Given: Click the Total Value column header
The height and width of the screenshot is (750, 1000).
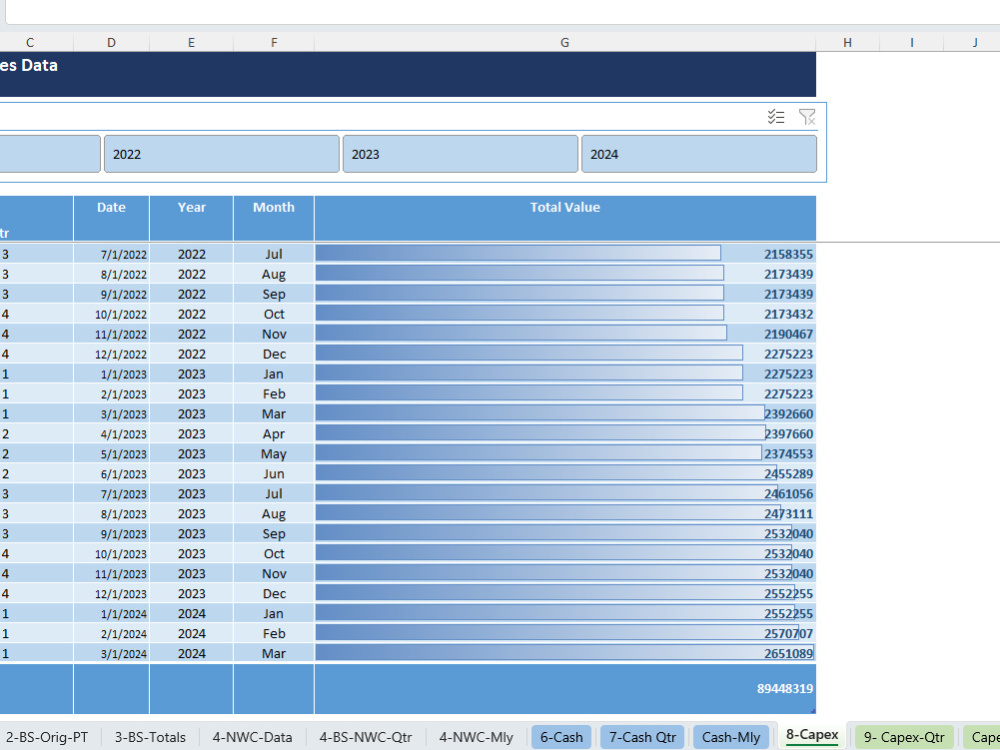Looking at the screenshot, I should (565, 207).
